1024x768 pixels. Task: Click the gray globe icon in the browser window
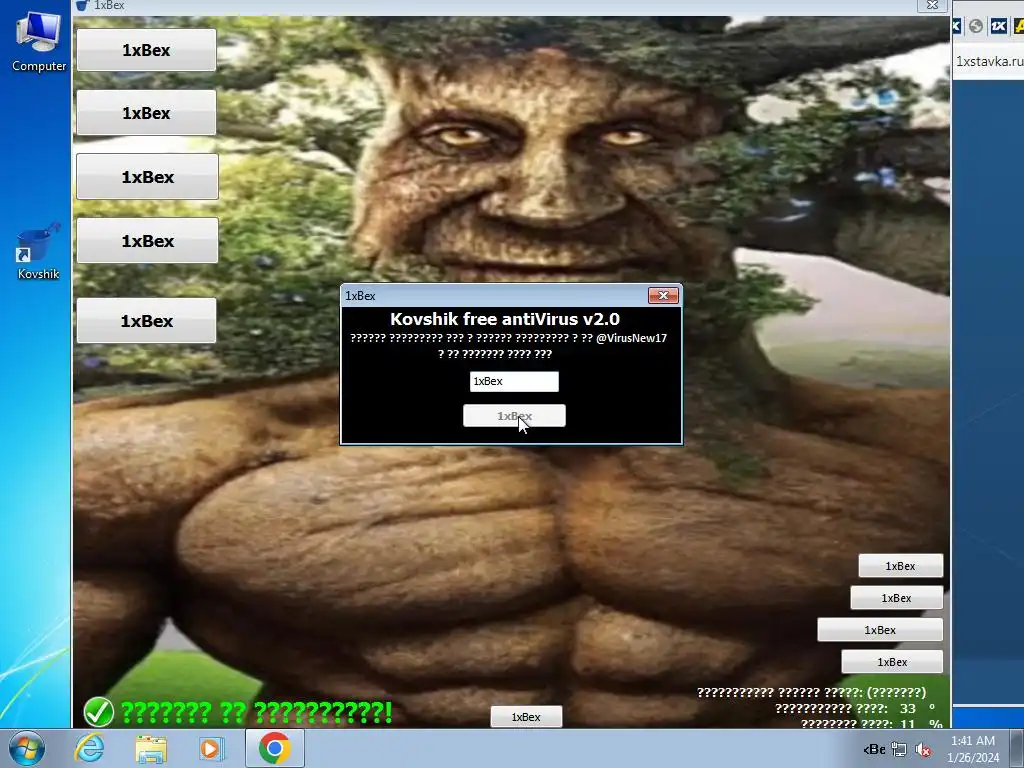976,26
